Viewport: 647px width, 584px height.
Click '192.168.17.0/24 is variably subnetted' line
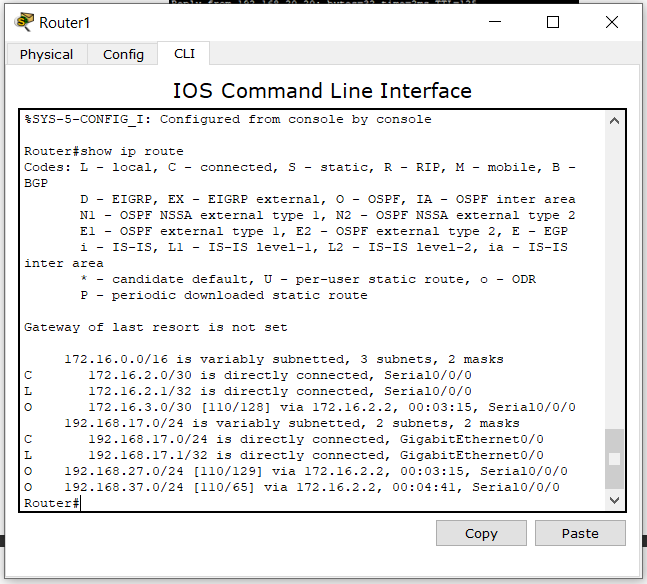tap(292, 423)
